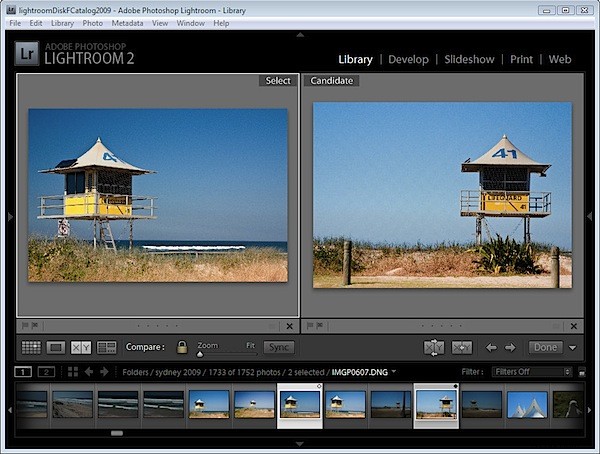Remove the Select photo with X
Image resolution: width=600 pixels, height=454 pixels.
coord(290,326)
